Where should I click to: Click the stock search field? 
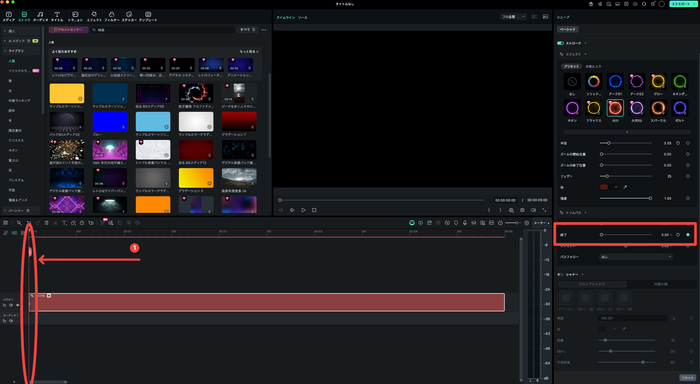[163, 30]
